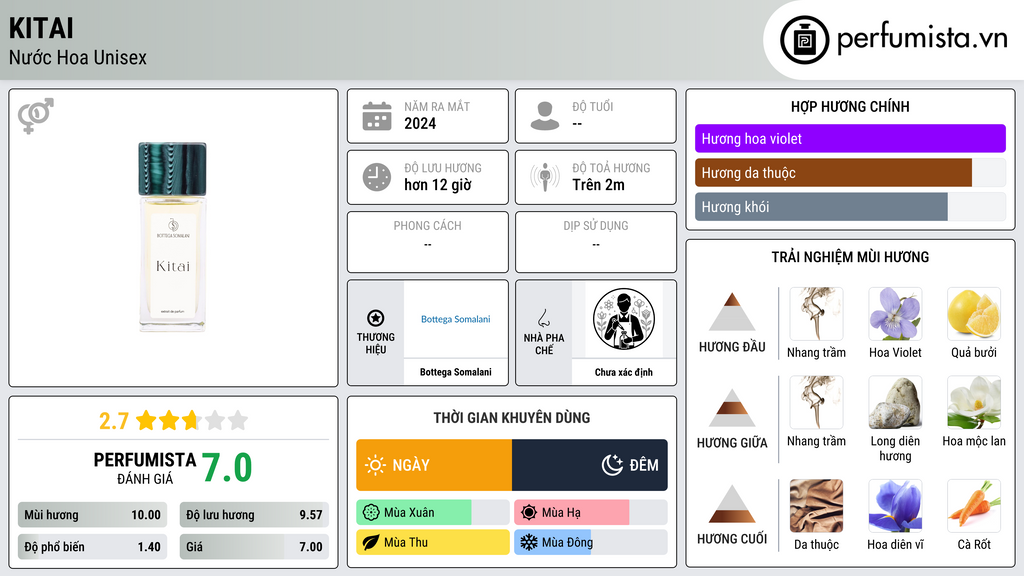Click the sun icon in the Ngày bar
1024x576 pixels.
[x=376, y=465]
